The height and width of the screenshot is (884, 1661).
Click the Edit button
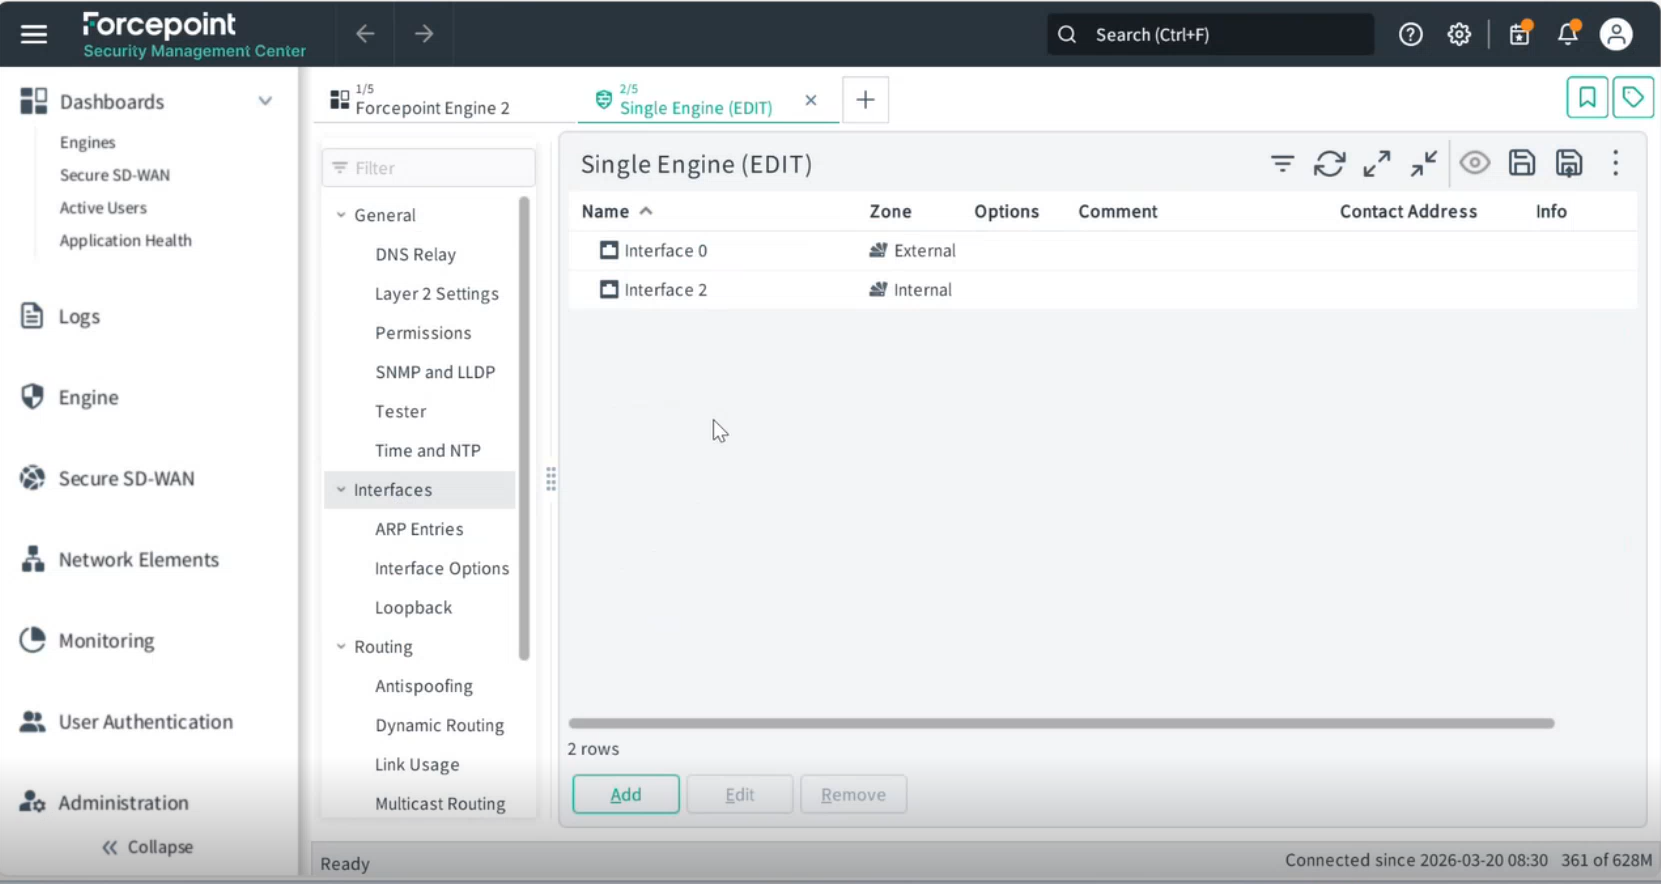click(740, 794)
